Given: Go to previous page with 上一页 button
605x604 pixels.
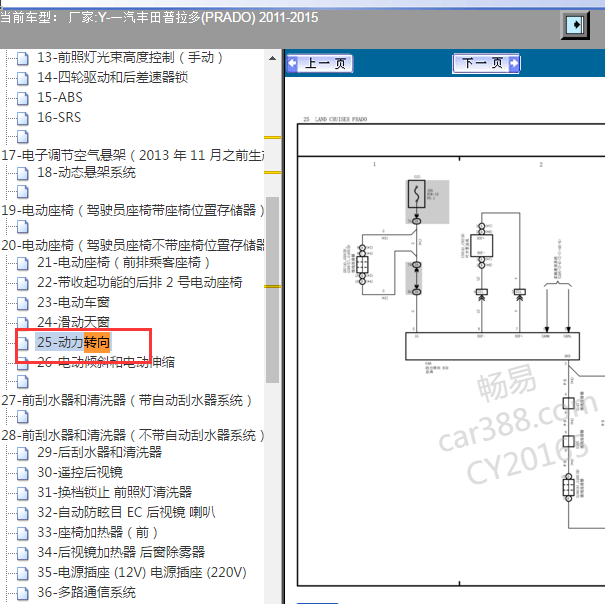Looking at the screenshot, I should (320, 63).
